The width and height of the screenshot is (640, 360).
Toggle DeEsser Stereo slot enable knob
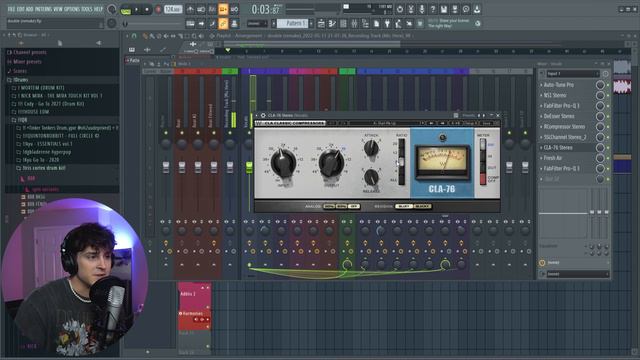600,116
